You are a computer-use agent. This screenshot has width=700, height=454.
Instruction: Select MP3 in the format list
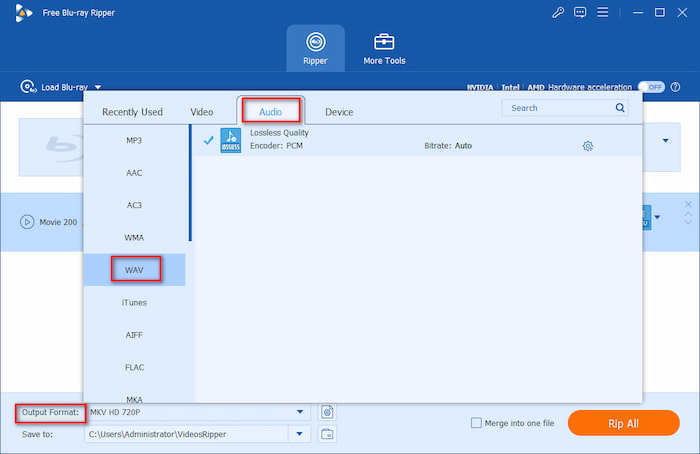click(x=134, y=141)
